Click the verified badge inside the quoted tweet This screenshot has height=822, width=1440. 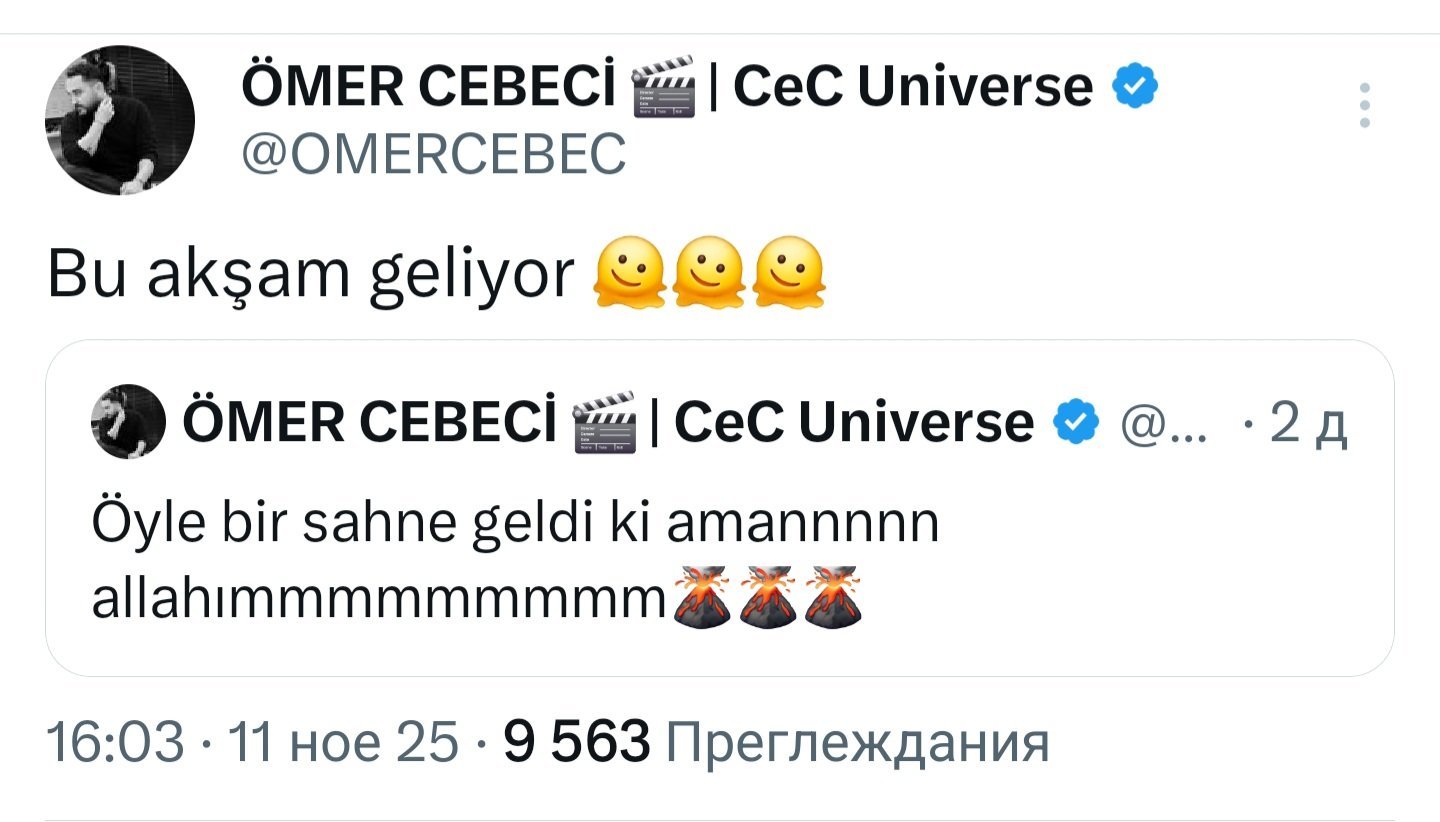(1075, 423)
